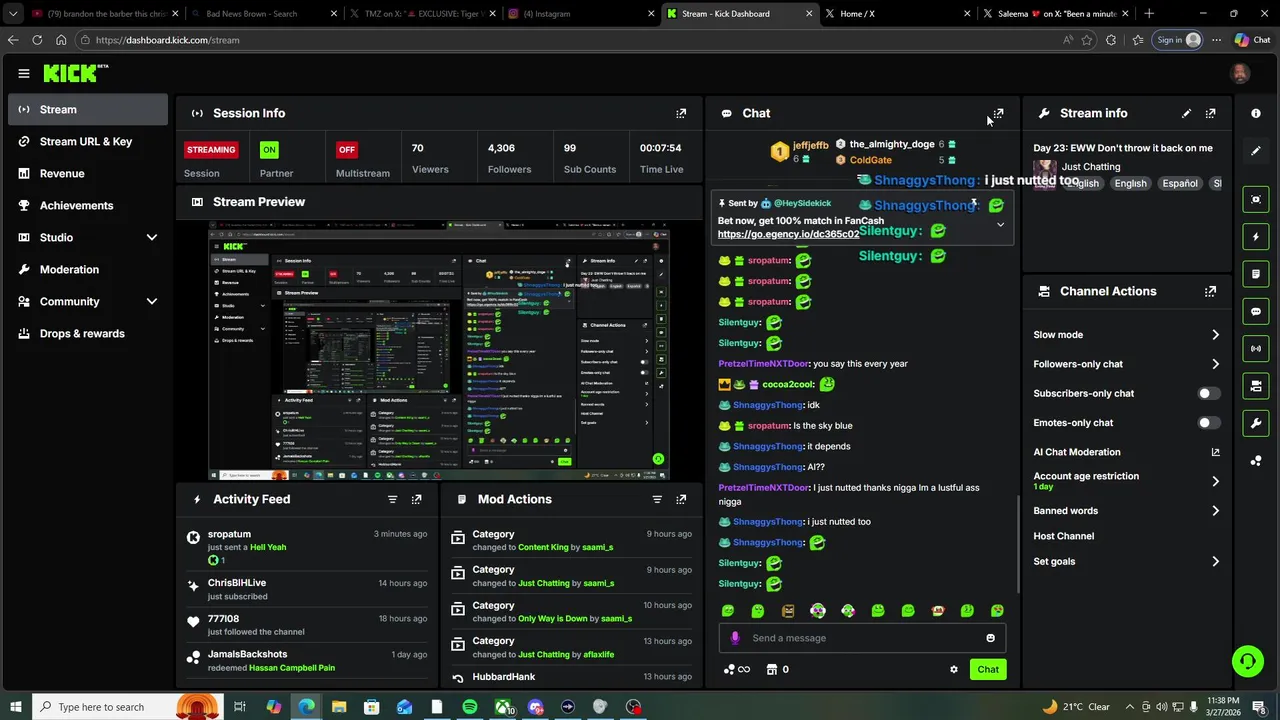The image size is (1280, 720).
Task: Expand the Community sidebar section
Action: click(152, 301)
